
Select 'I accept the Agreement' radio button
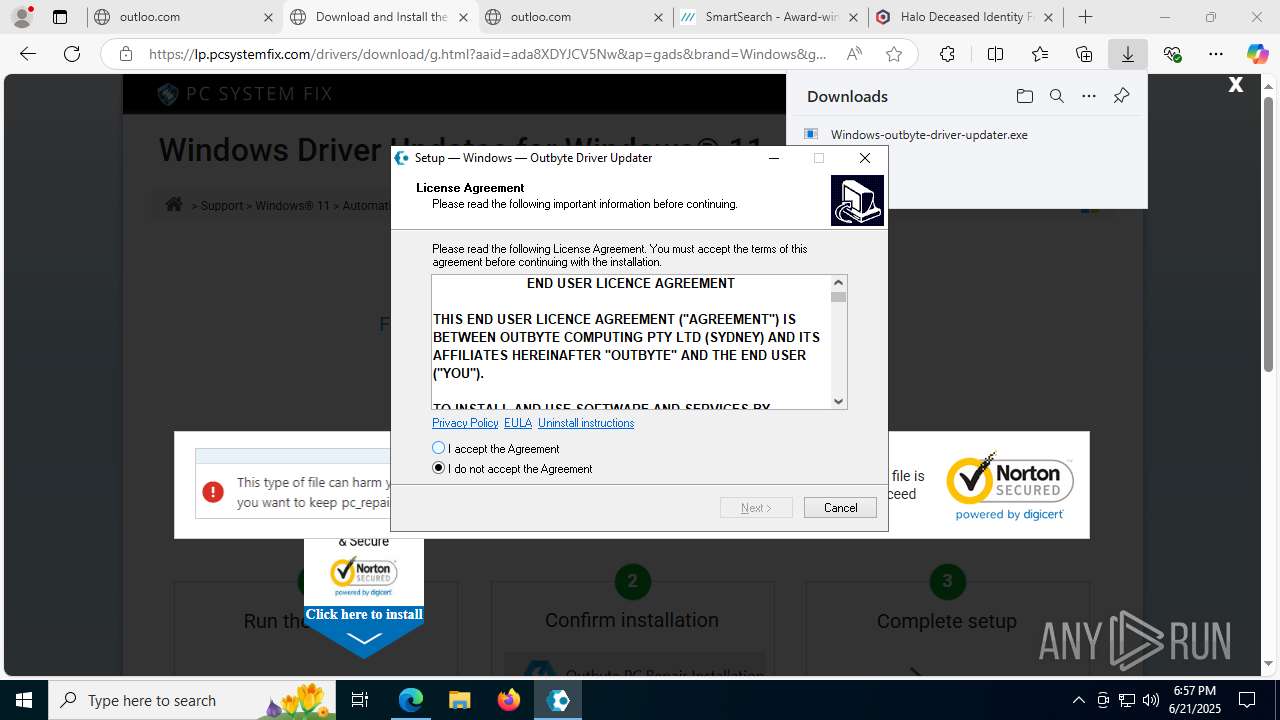point(438,448)
